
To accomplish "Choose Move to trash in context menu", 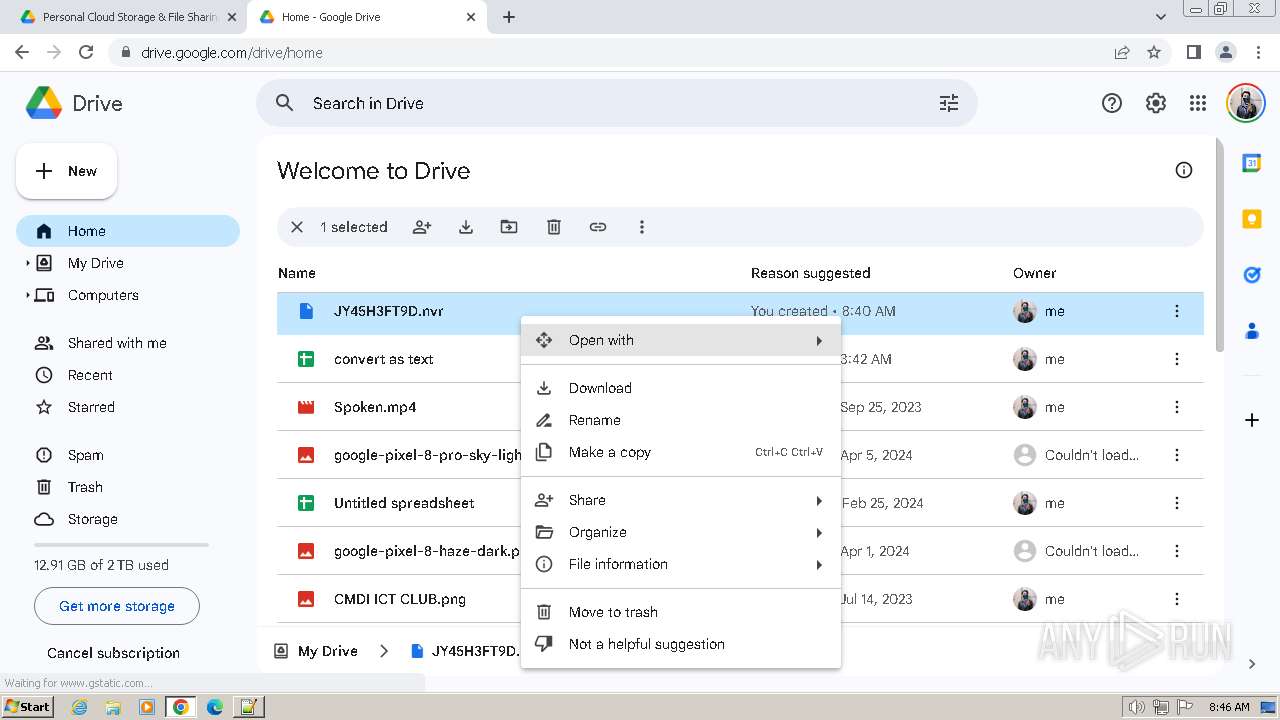I will (x=681, y=612).
